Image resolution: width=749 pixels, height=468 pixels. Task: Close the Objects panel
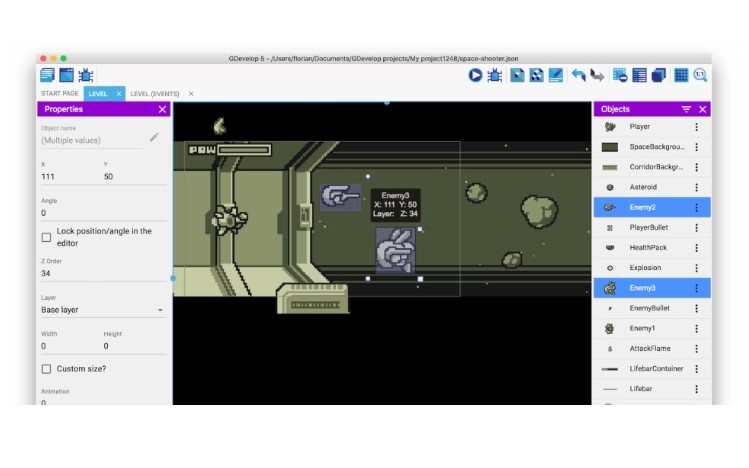pyautogui.click(x=703, y=109)
